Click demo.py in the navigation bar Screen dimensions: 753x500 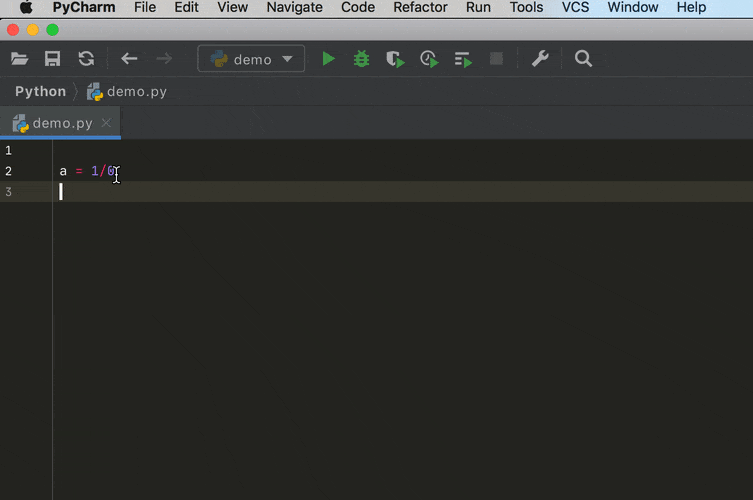click(x=136, y=92)
